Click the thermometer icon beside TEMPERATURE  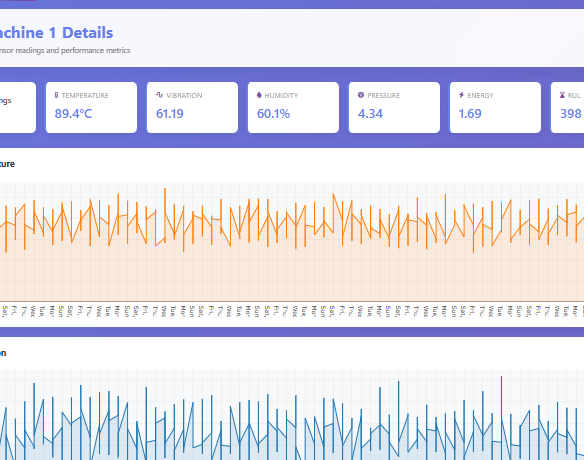[56, 95]
